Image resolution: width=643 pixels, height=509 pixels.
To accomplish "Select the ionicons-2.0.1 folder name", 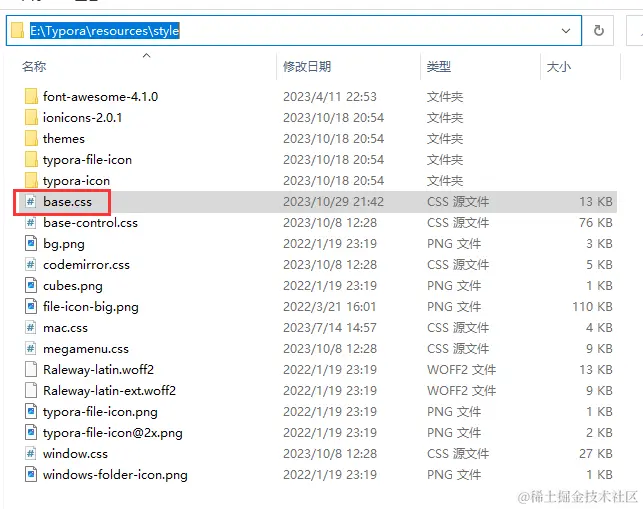I will pyautogui.click(x=82, y=117).
